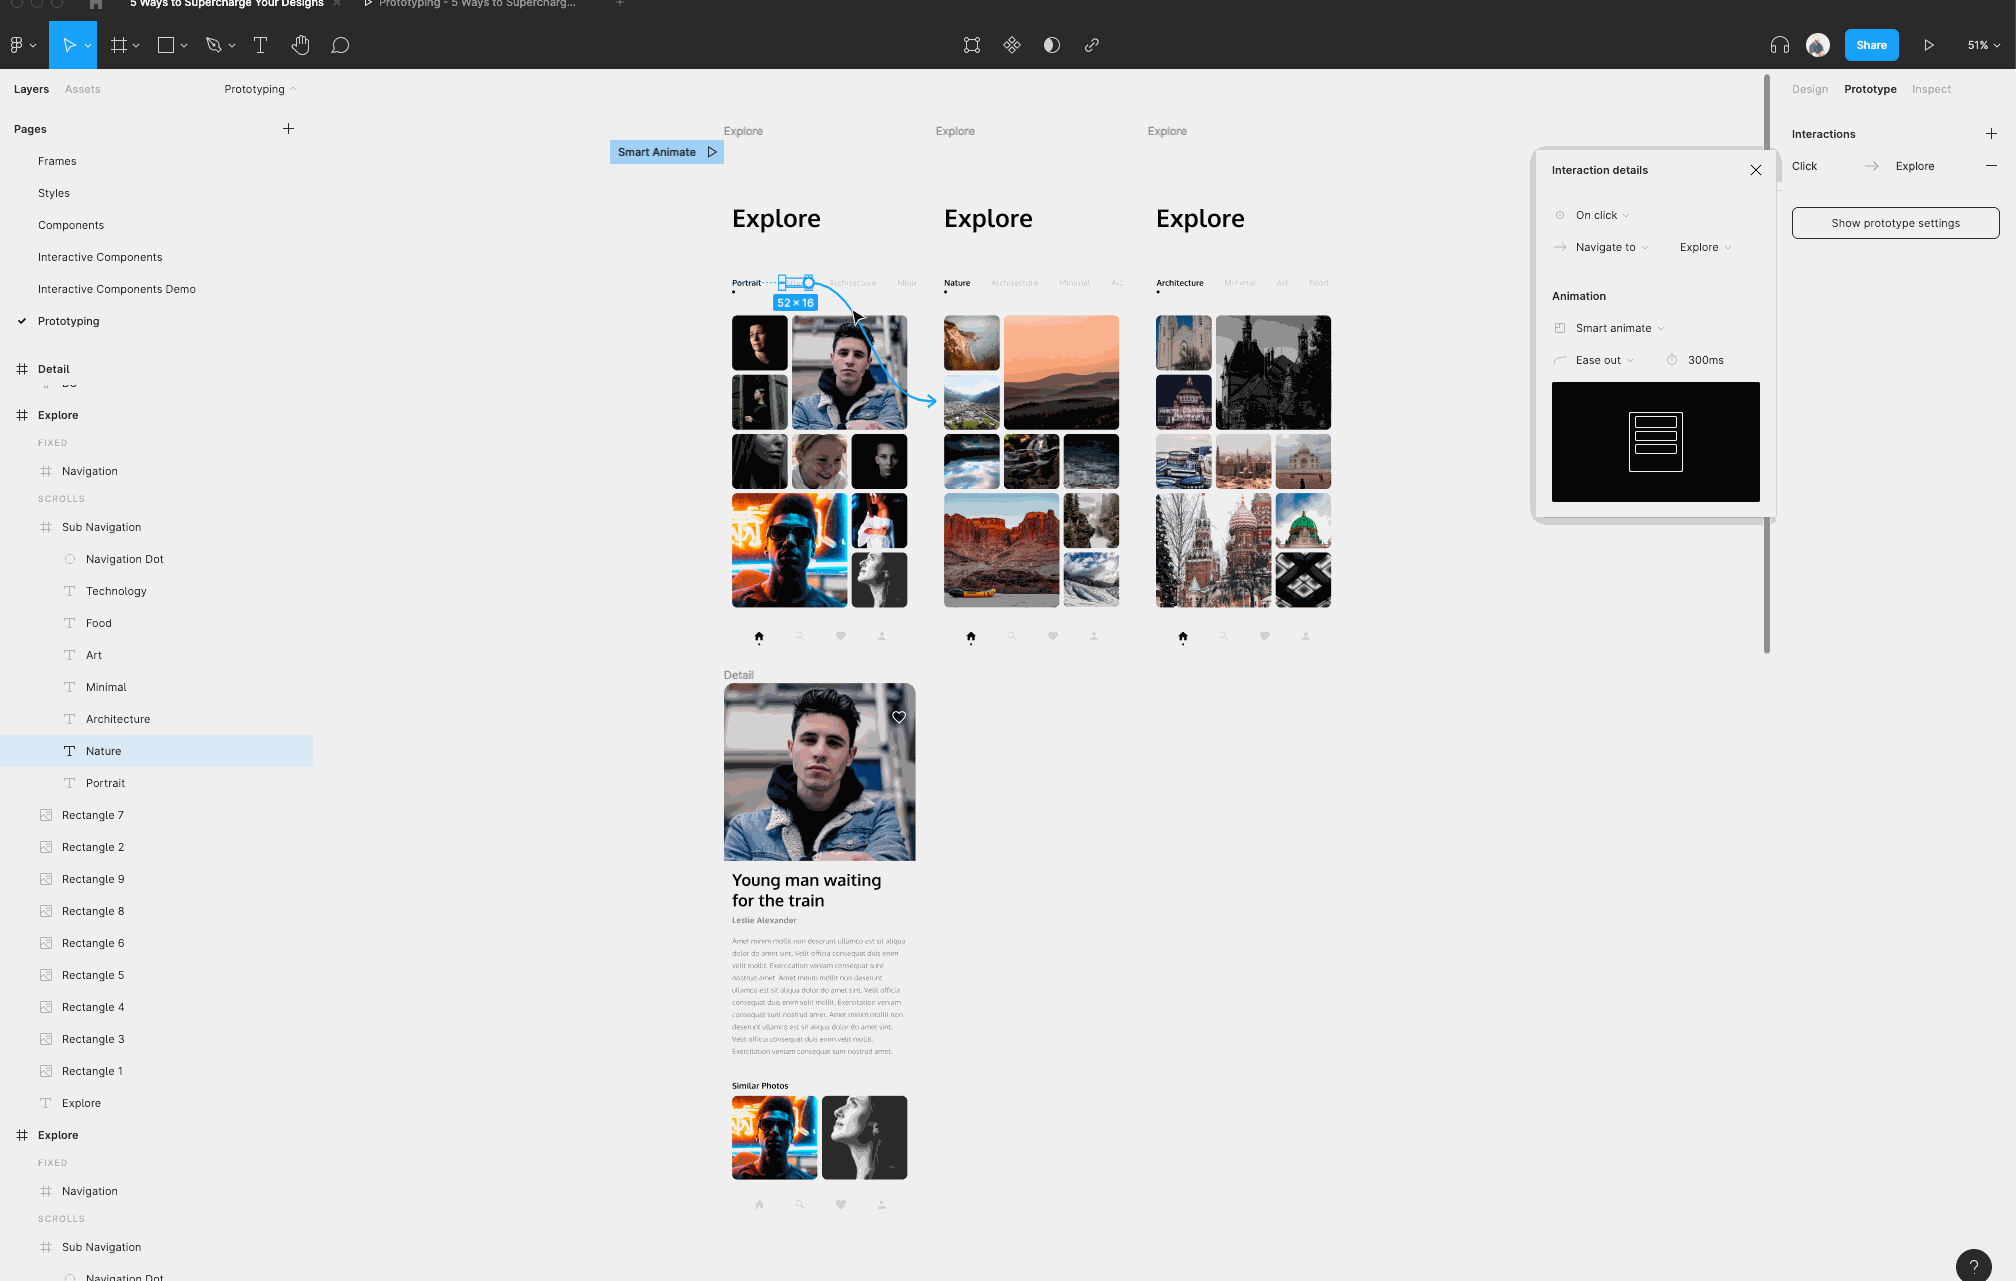2016x1281 pixels.
Task: Open the Interactive Components Demo page
Action: 117,289
